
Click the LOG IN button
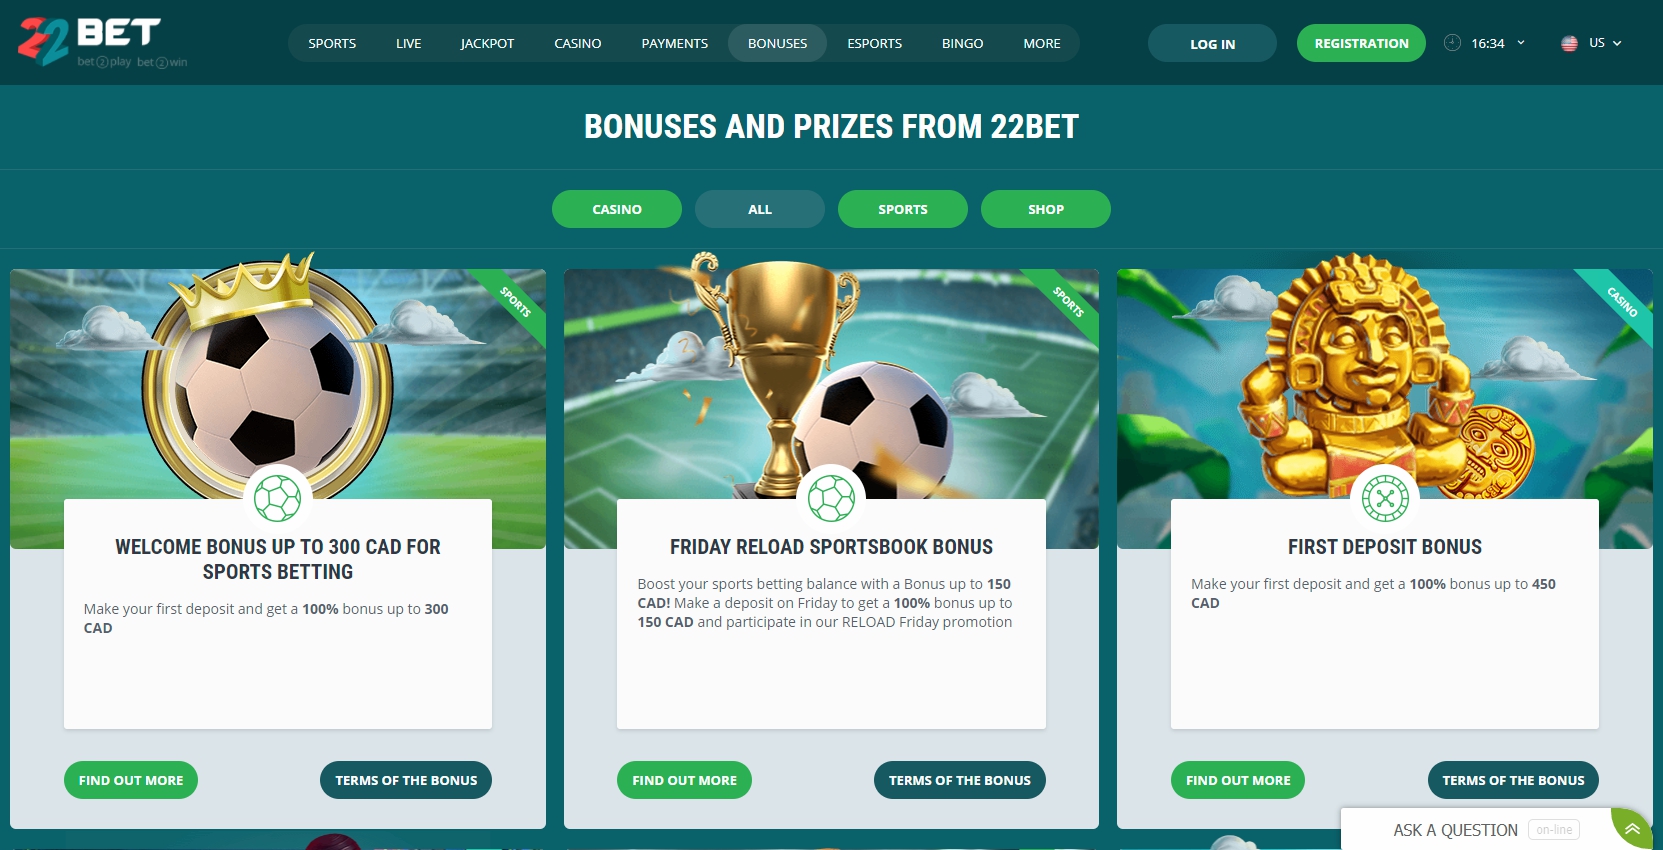pyautogui.click(x=1212, y=43)
